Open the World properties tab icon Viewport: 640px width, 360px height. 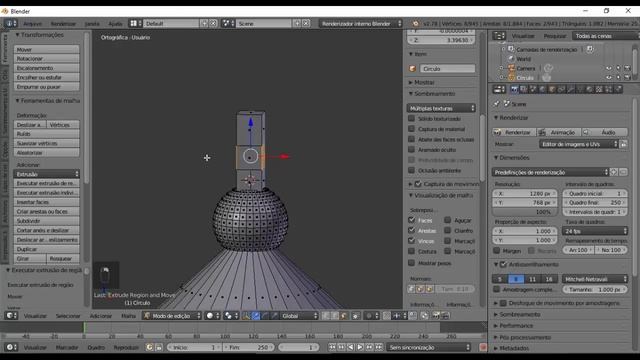(542, 89)
